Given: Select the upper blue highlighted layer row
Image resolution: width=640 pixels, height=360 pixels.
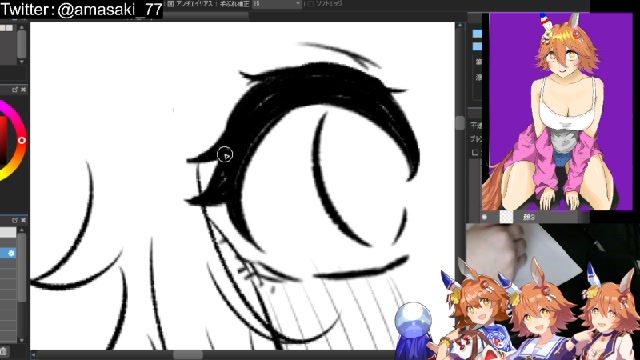Looking at the screenshot, I should (x=477, y=33).
